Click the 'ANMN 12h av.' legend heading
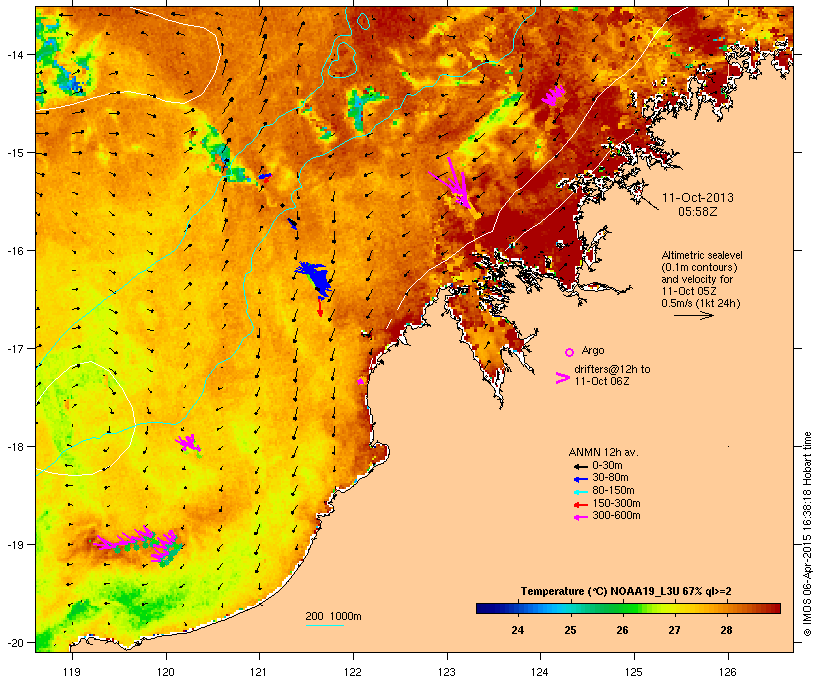The height and width of the screenshot is (680, 820). (603, 452)
